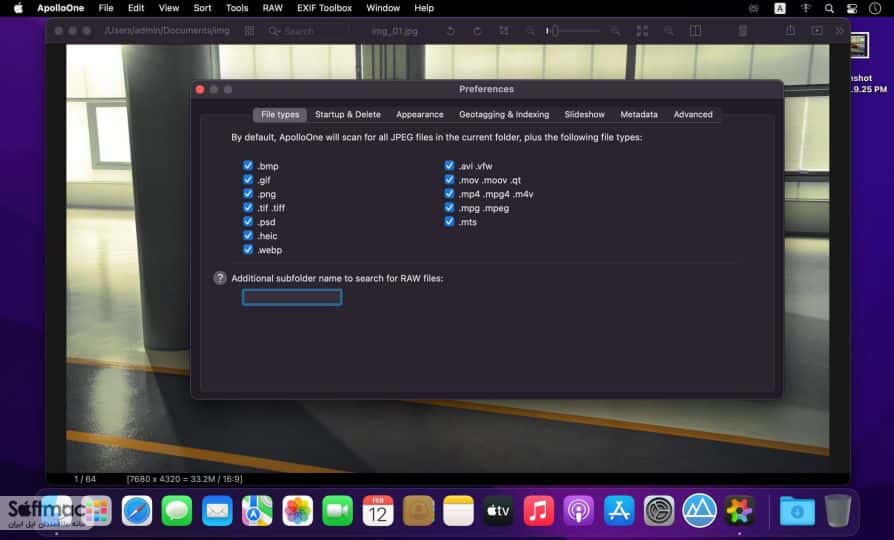Close the Preferences window
Screen dimensions: 894x540
tap(200, 90)
